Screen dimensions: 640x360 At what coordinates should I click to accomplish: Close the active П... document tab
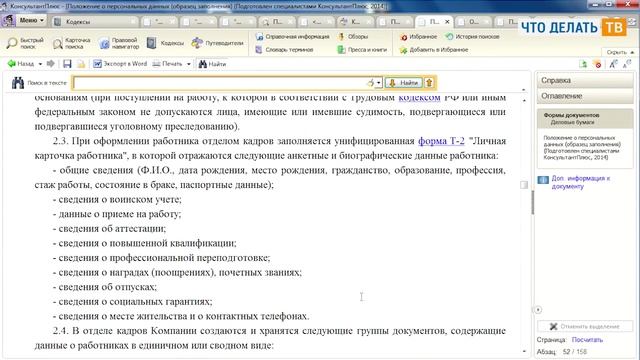pos(447,22)
